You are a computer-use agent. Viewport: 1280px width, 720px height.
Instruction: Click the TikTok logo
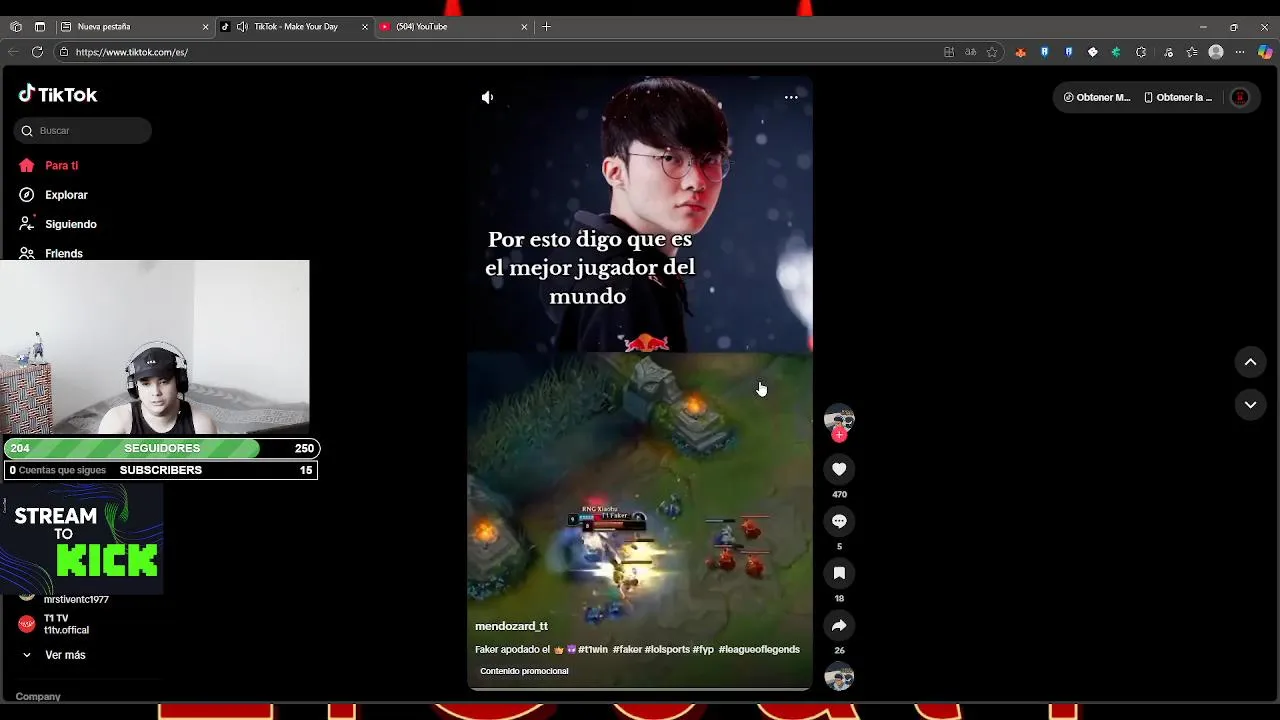click(x=58, y=94)
